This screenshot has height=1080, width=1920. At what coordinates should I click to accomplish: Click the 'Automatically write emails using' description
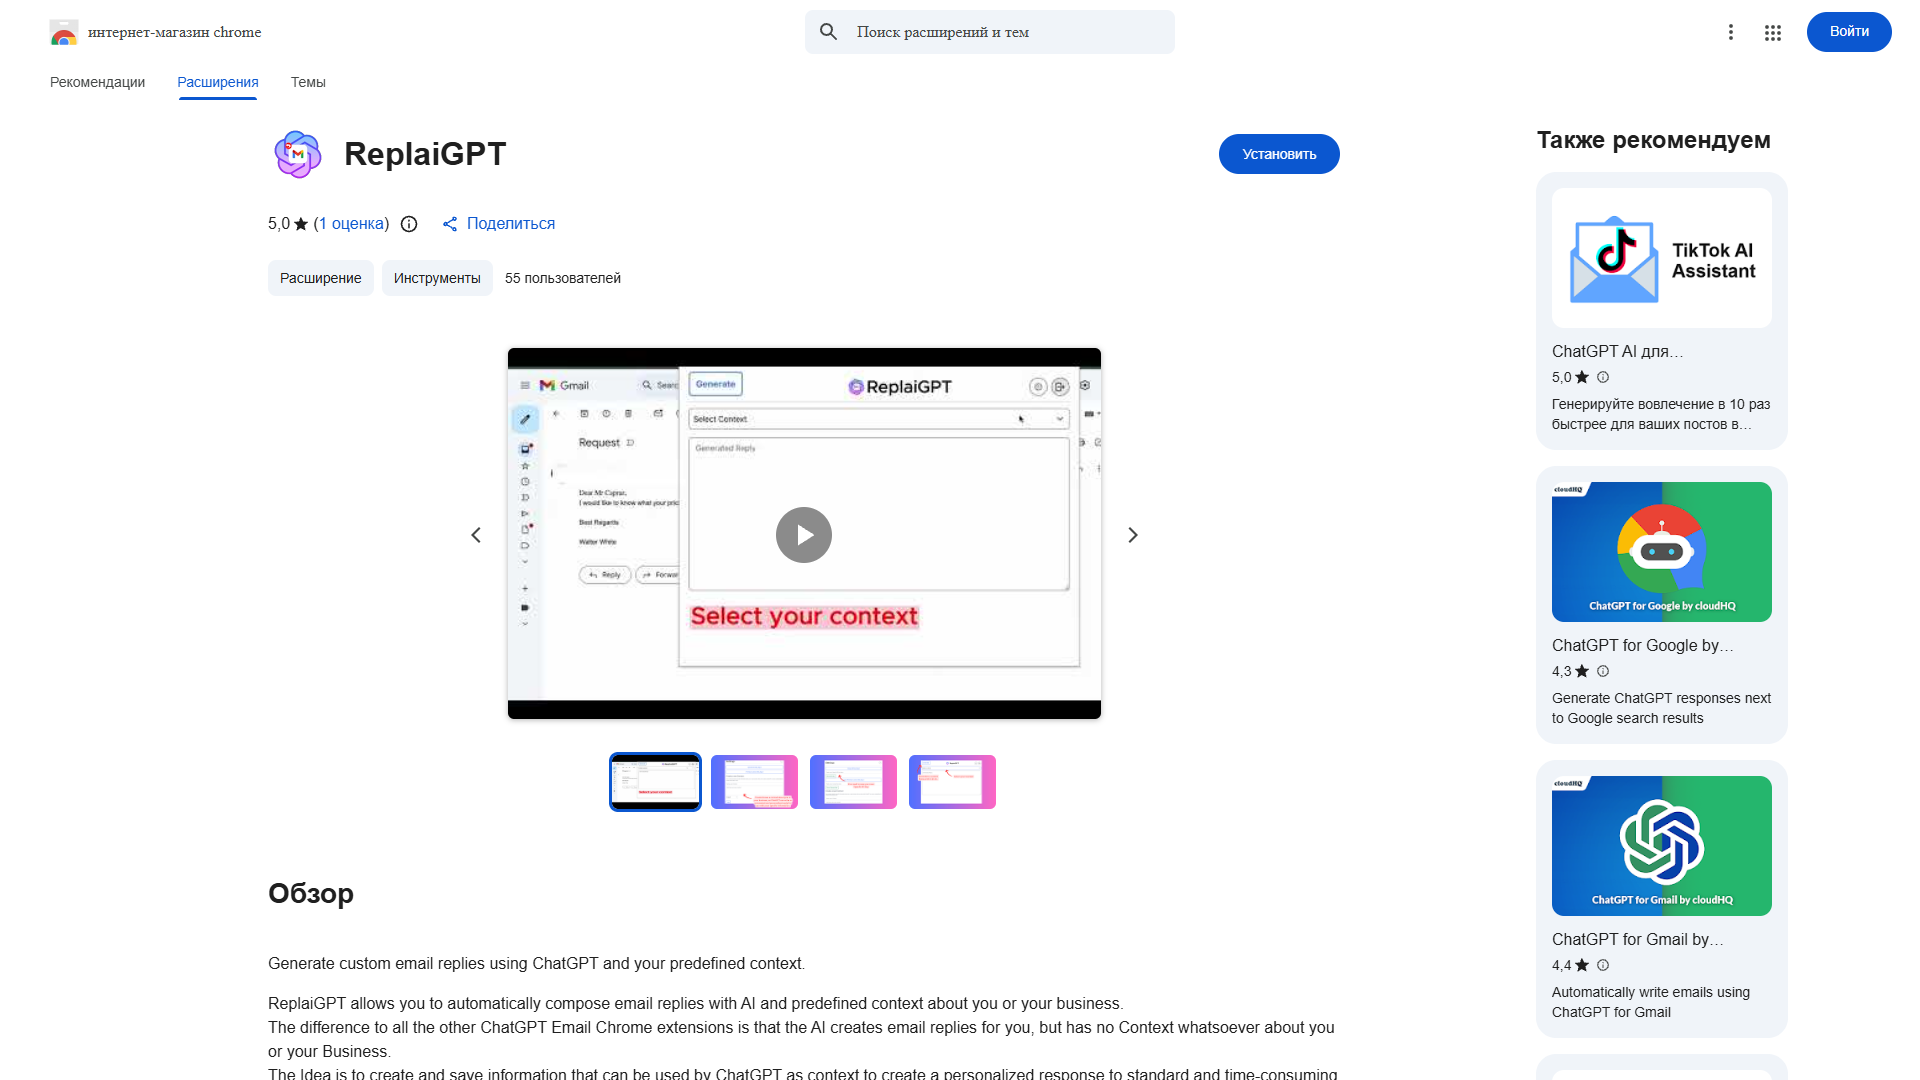click(x=1651, y=1002)
